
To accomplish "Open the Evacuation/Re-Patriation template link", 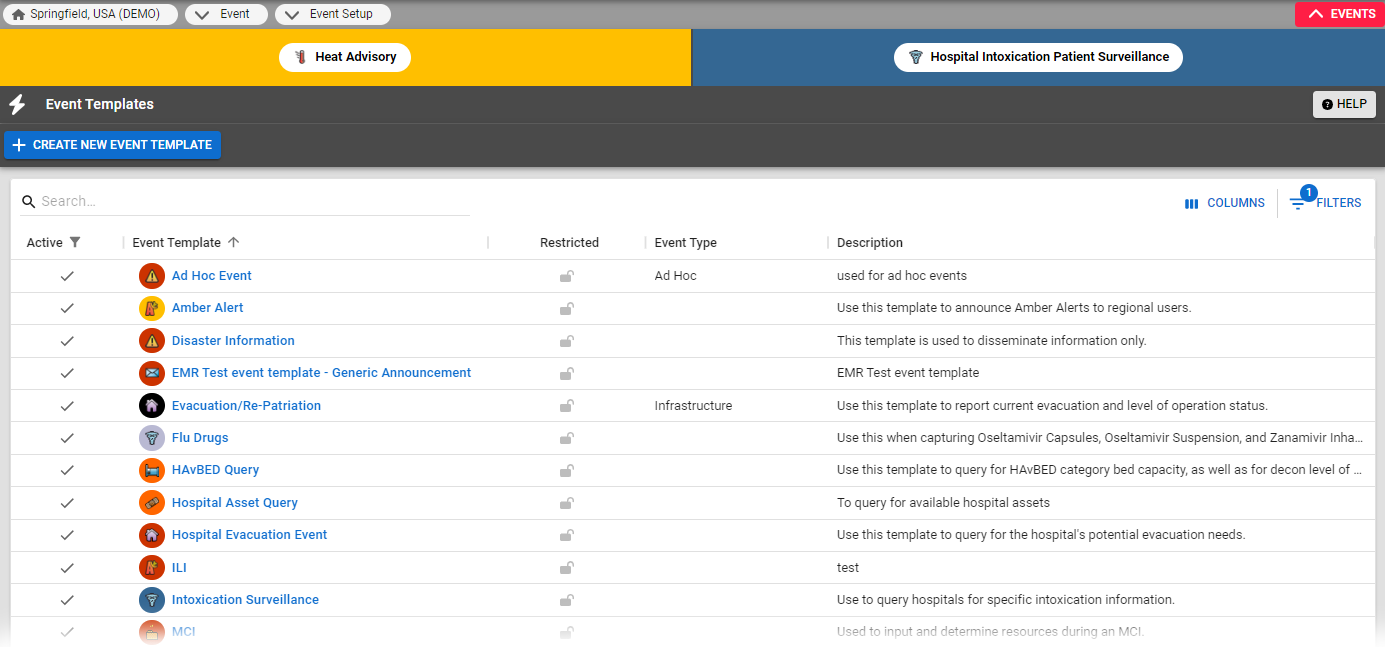I will tap(246, 405).
